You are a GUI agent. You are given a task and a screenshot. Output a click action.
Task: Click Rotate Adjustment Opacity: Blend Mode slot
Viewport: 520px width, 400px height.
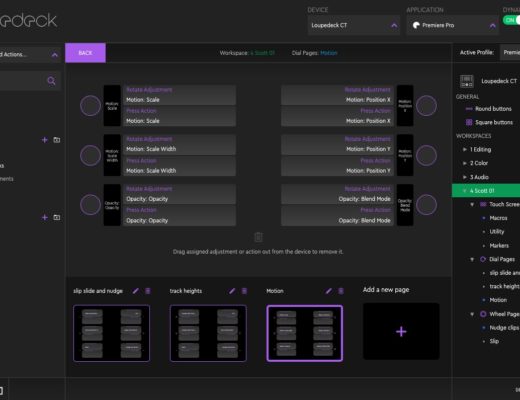tap(337, 194)
